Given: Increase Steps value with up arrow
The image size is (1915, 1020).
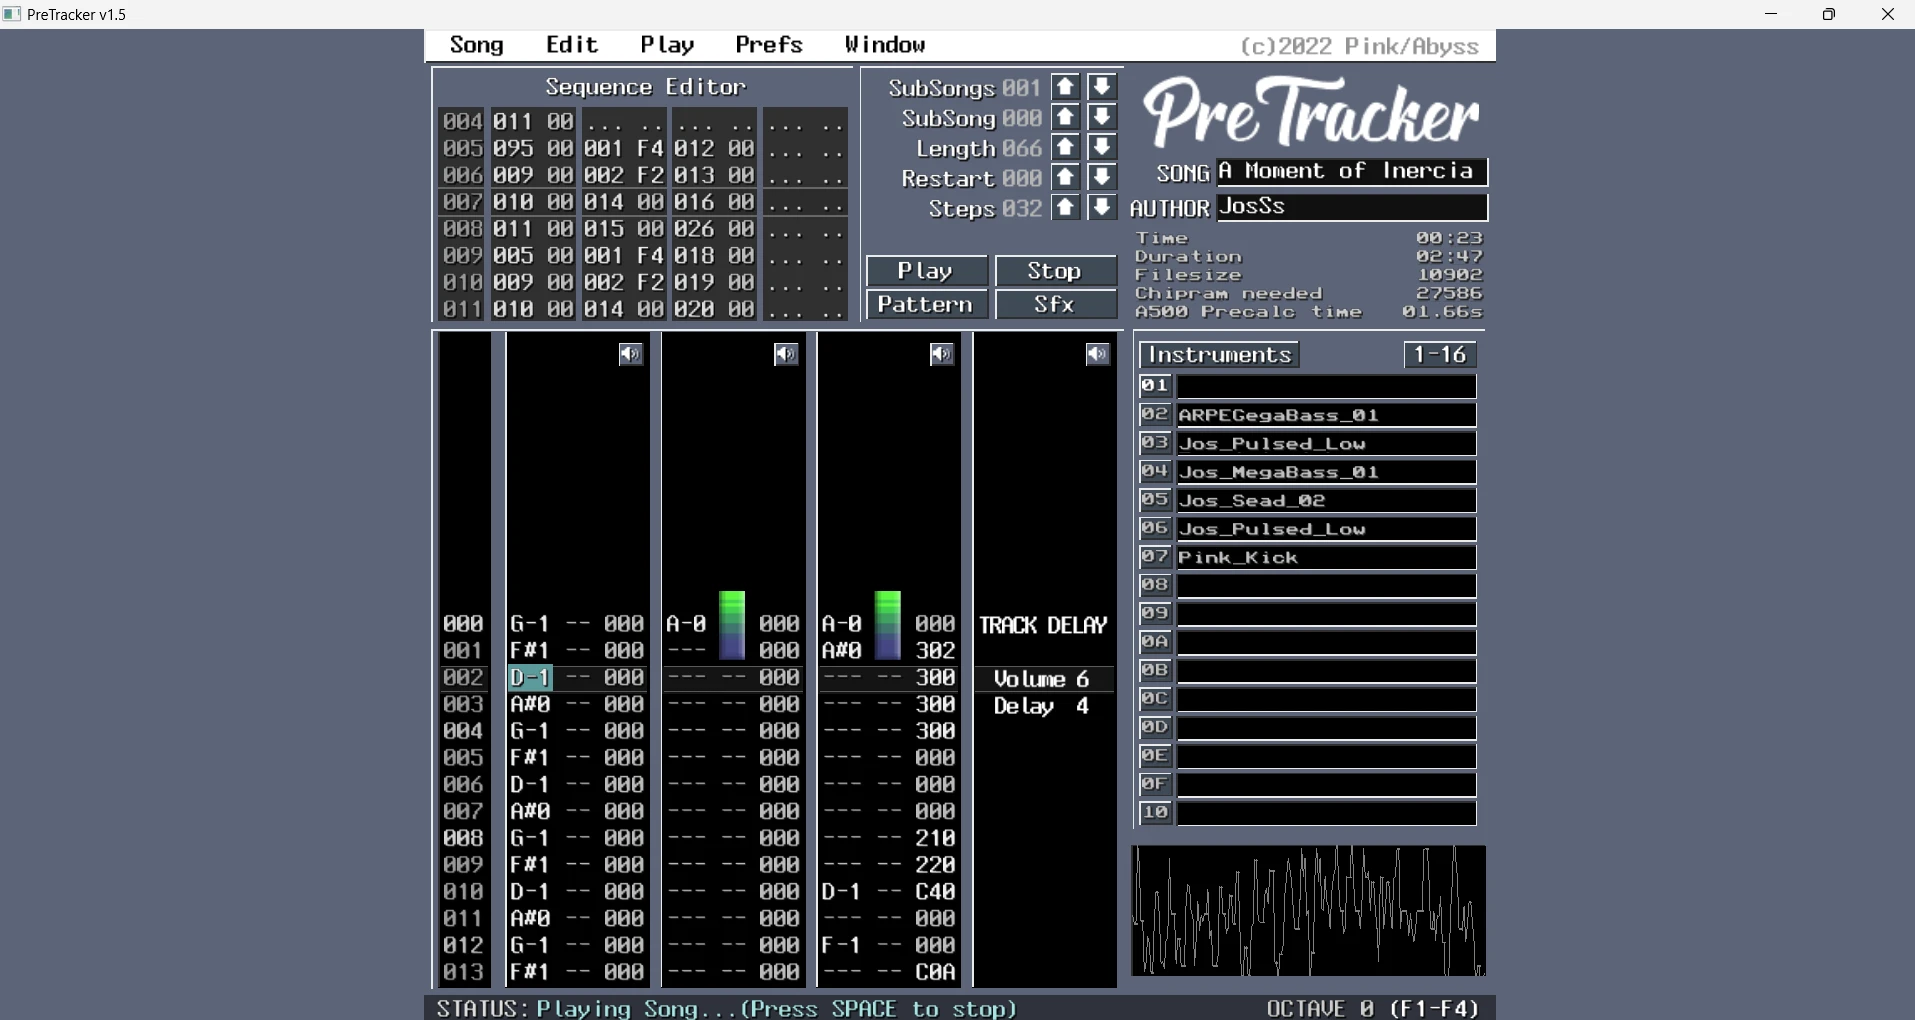Looking at the screenshot, I should tap(1065, 208).
